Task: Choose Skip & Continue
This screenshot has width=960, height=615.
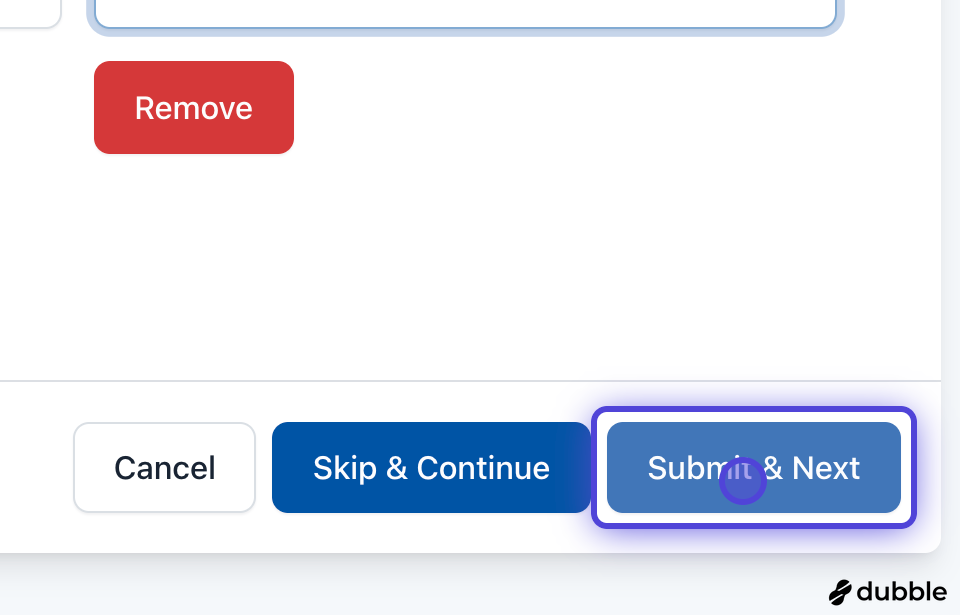Action: pos(431,468)
